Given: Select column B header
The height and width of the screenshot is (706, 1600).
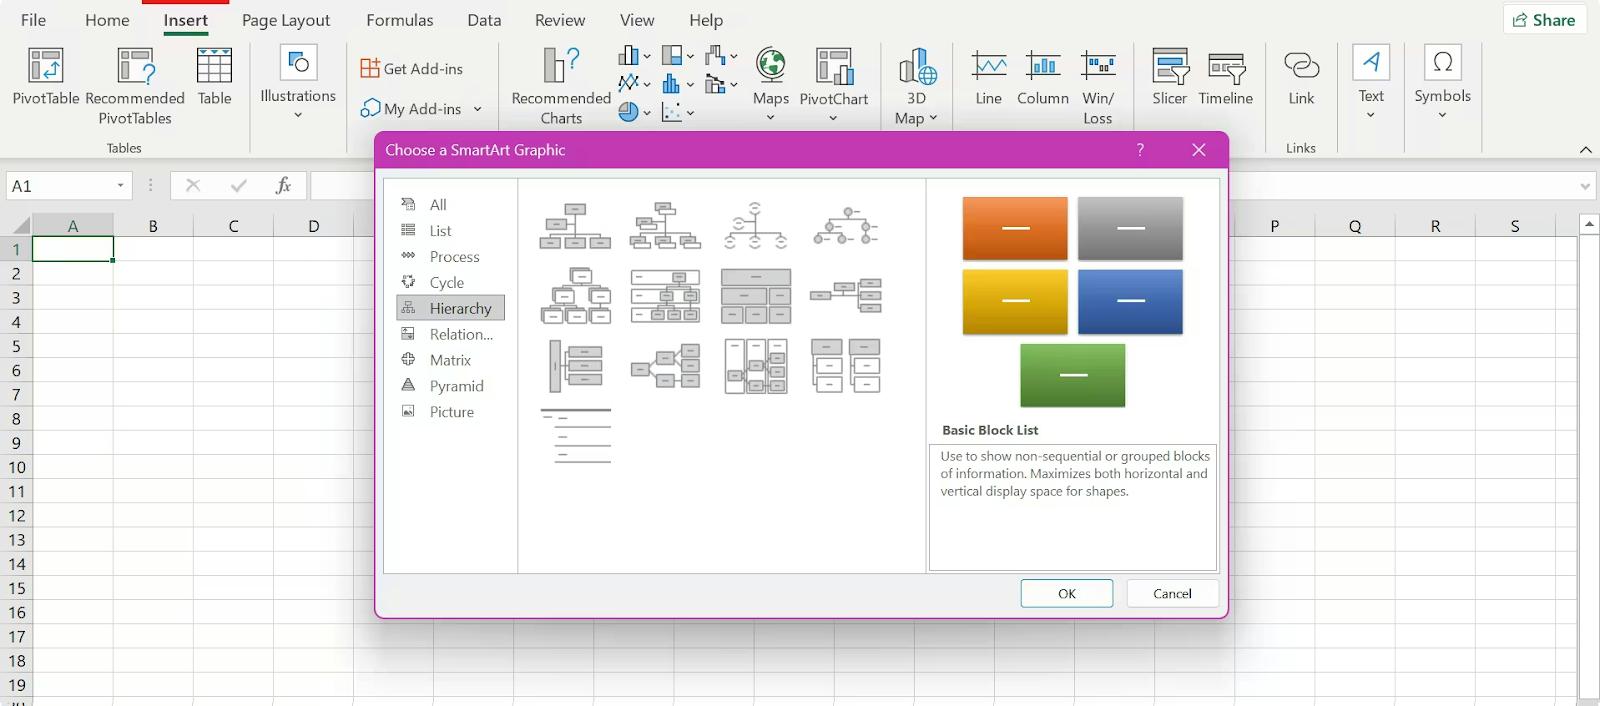Looking at the screenshot, I should [x=153, y=226].
